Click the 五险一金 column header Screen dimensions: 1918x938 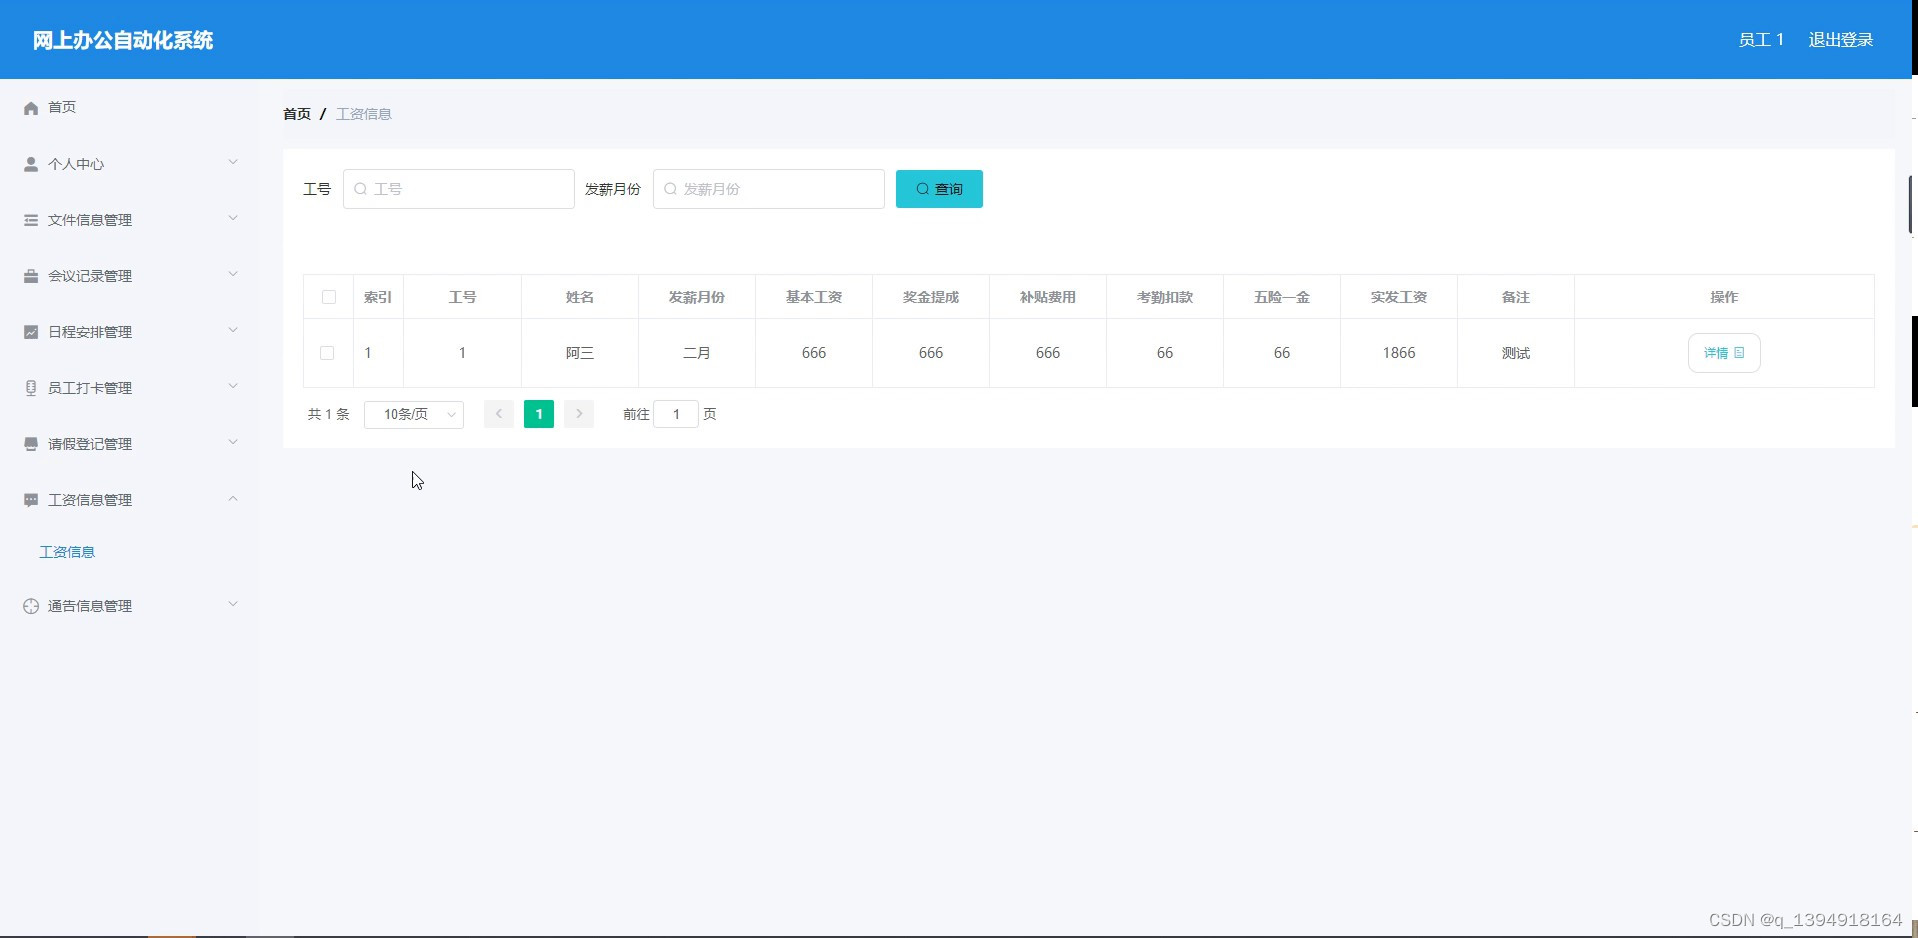(1282, 297)
